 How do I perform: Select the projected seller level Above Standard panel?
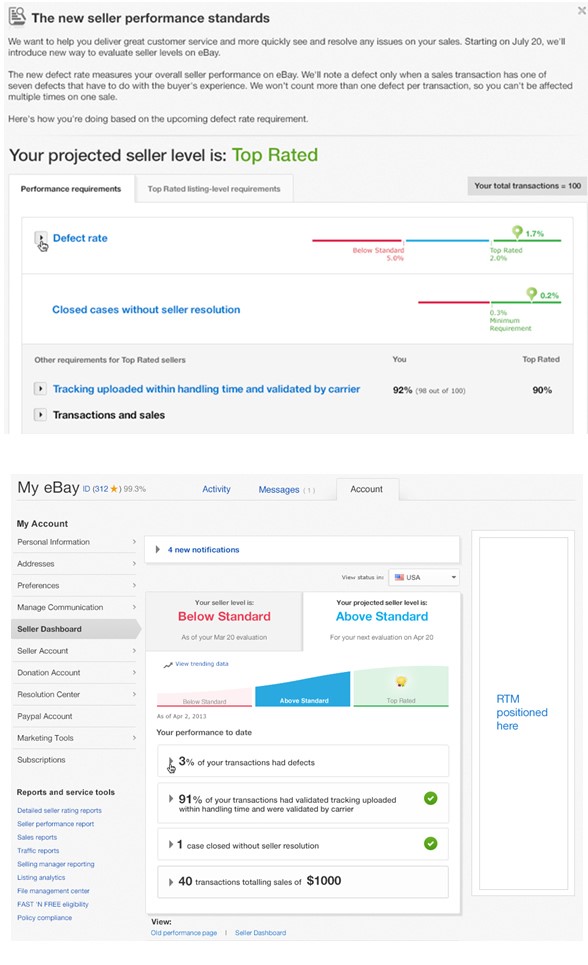pos(382,620)
